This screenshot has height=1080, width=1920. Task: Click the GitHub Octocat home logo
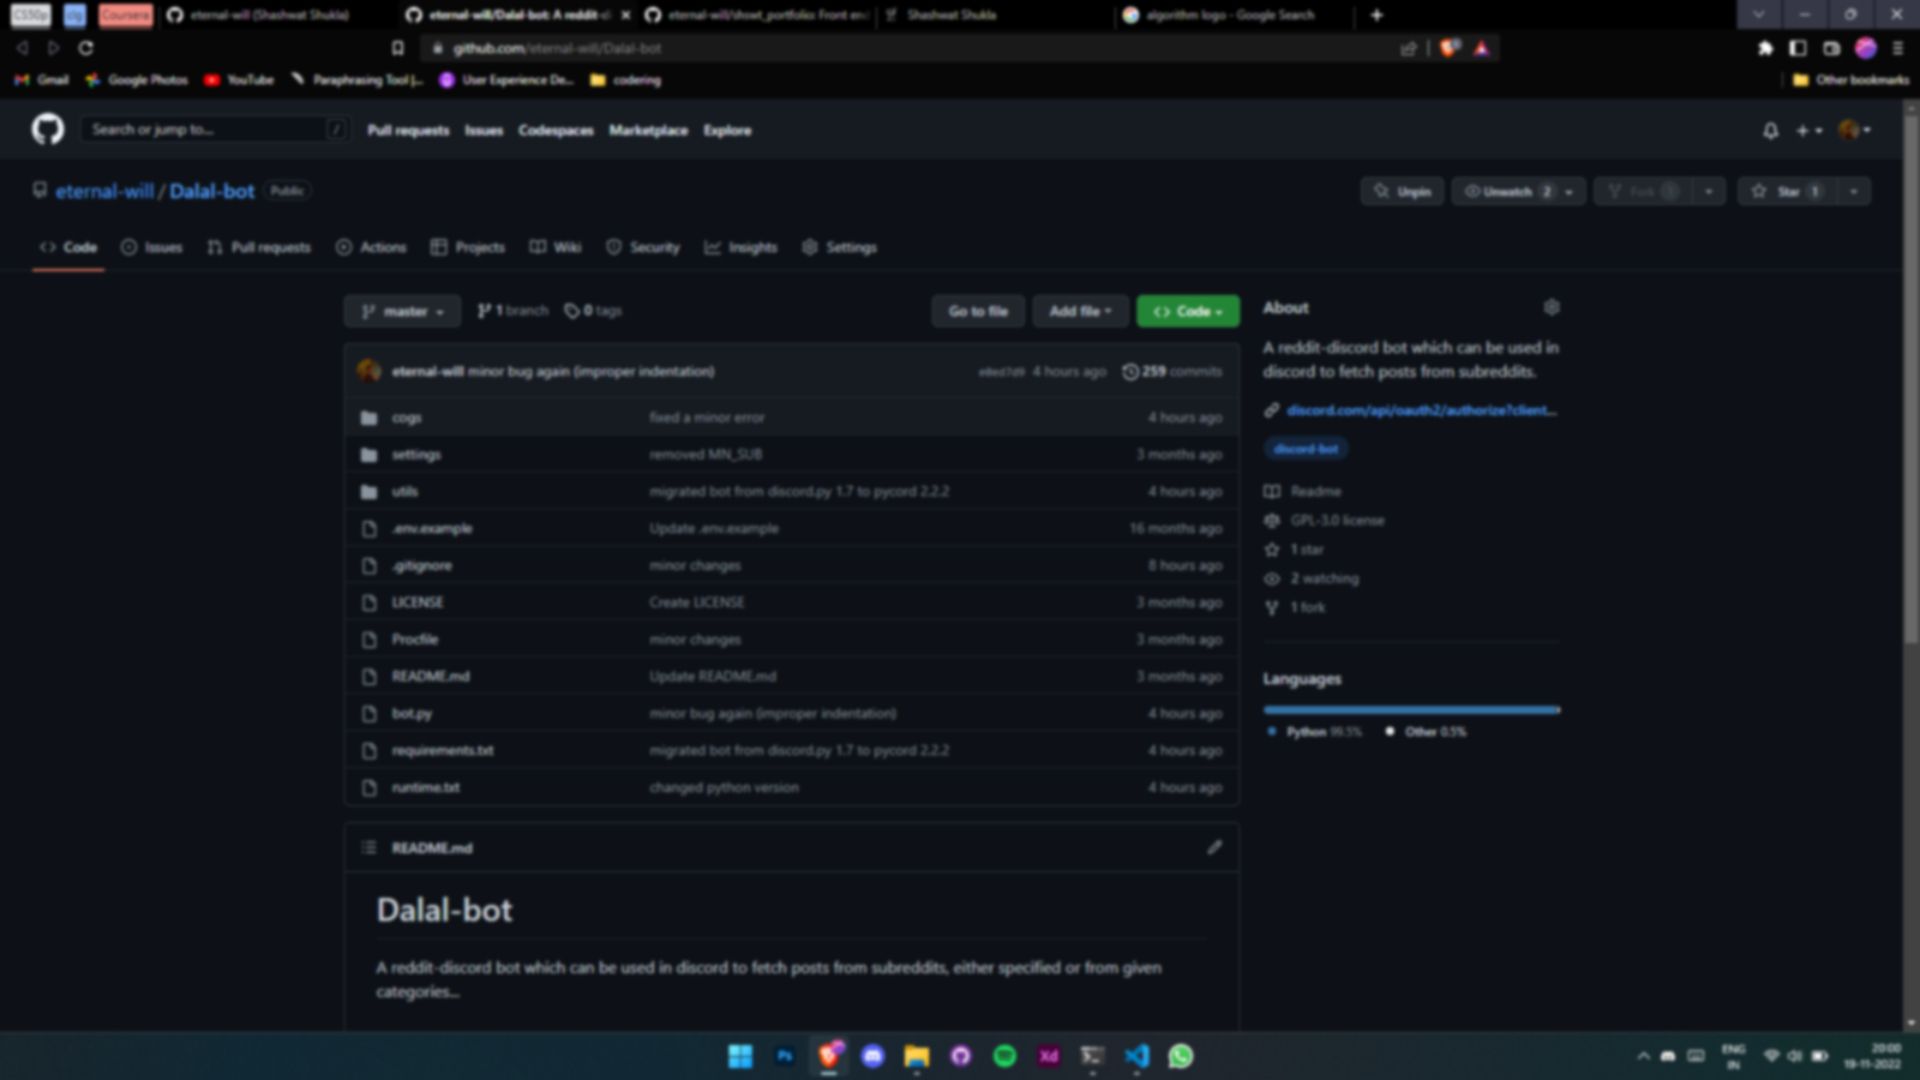47,130
